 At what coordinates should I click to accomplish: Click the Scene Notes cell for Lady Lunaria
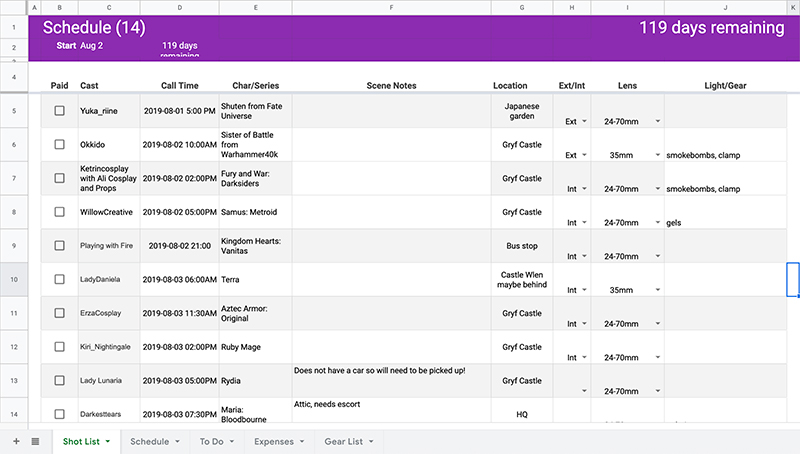[391, 380]
